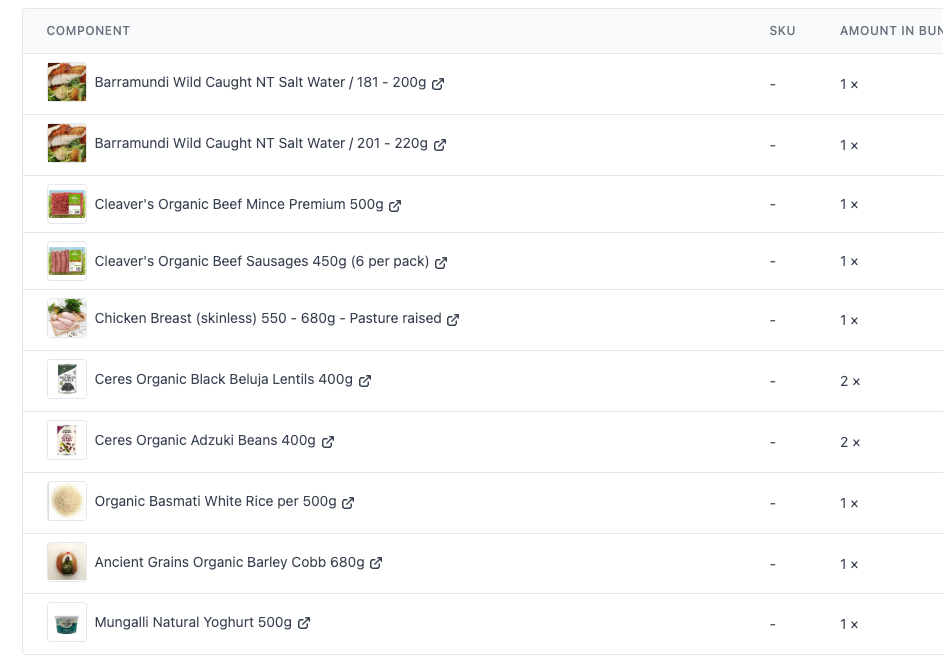Viewport: 943px width, 660px height.
Task: Open external link icon for Barramundi 201 - 220g
Action: [x=440, y=144]
